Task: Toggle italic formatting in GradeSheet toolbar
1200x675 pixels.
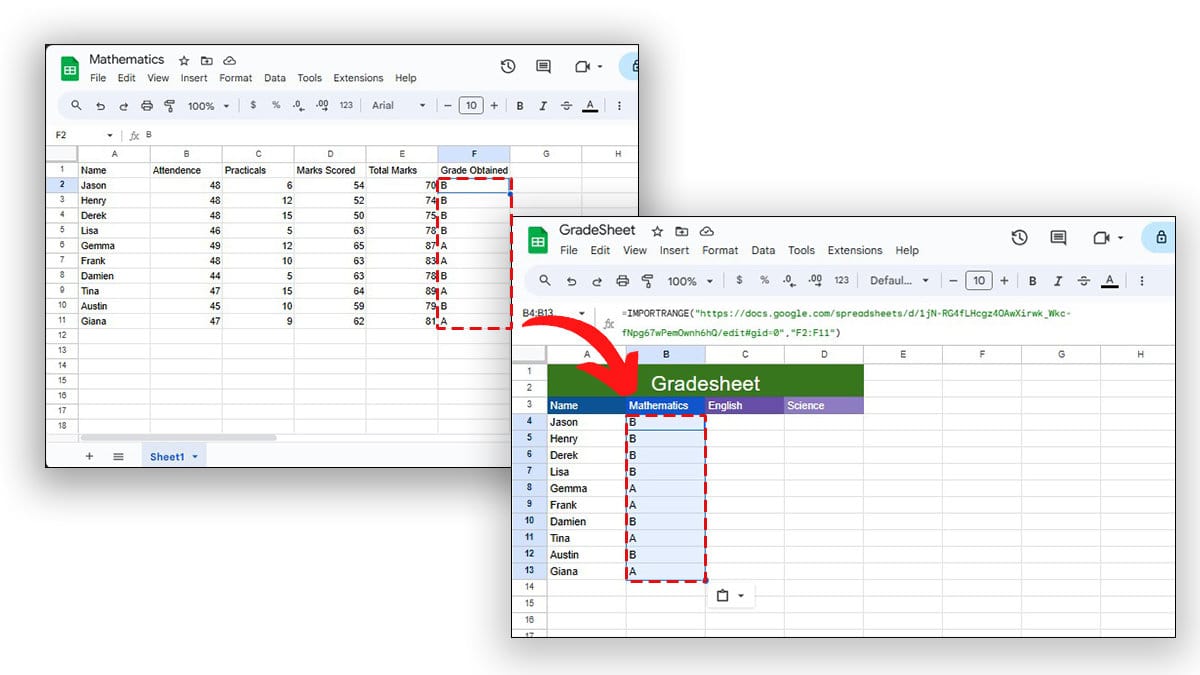Action: click(x=1058, y=281)
